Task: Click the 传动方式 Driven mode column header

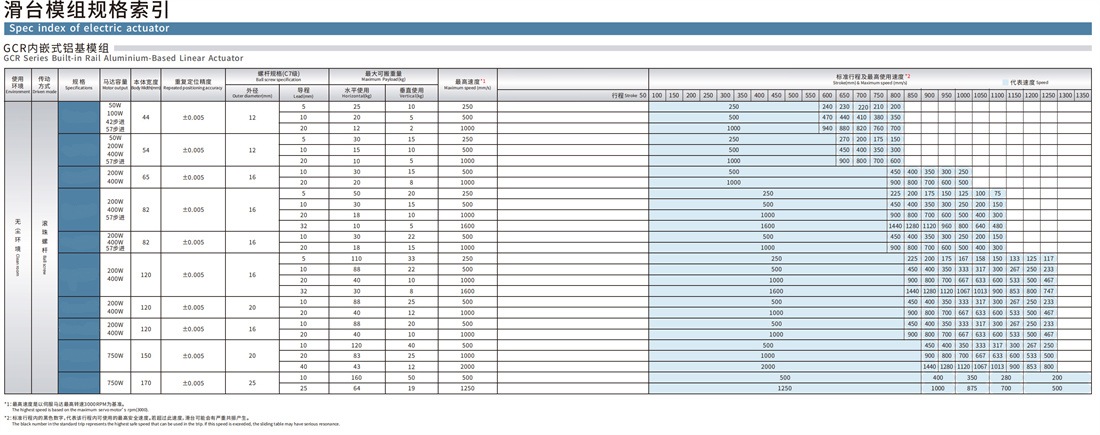Action: pos(44,85)
